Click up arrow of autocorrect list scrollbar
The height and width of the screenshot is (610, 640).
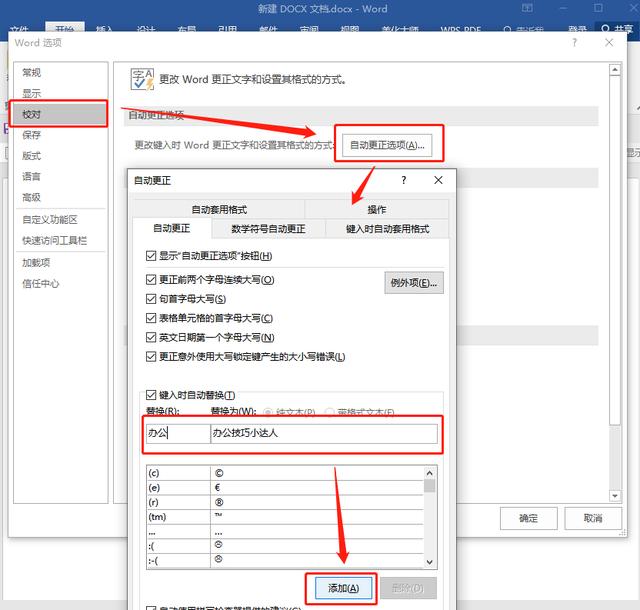point(429,473)
